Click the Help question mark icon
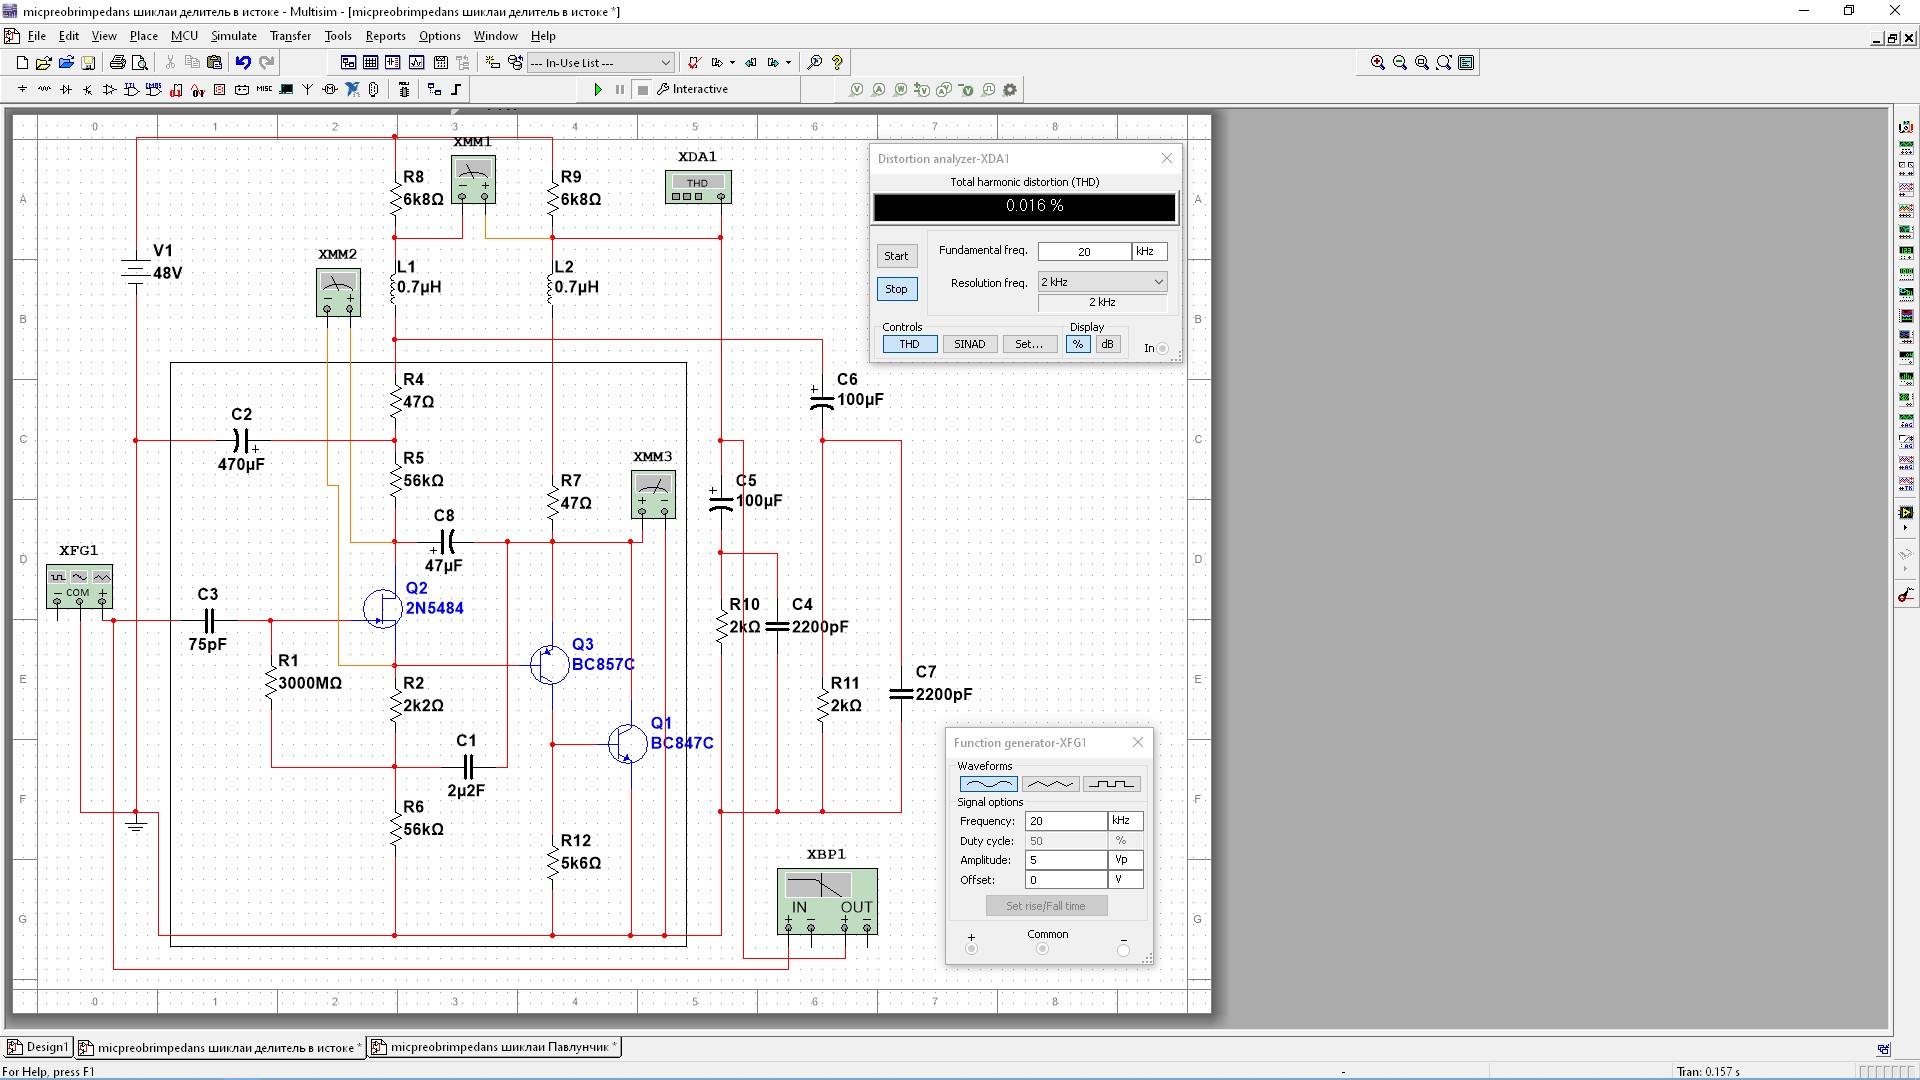 (x=838, y=63)
